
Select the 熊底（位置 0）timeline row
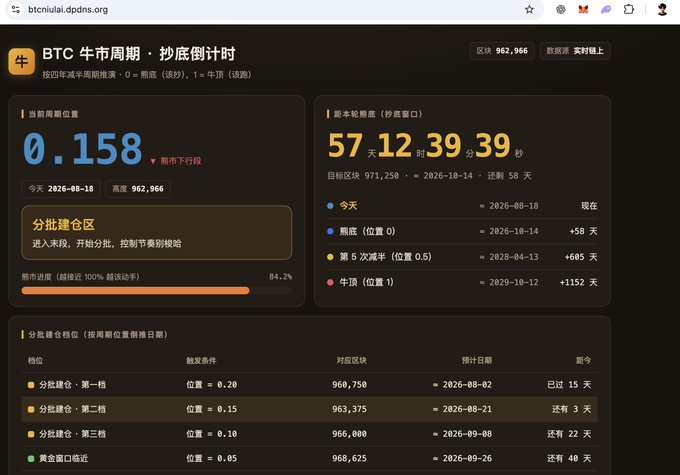[x=462, y=231]
